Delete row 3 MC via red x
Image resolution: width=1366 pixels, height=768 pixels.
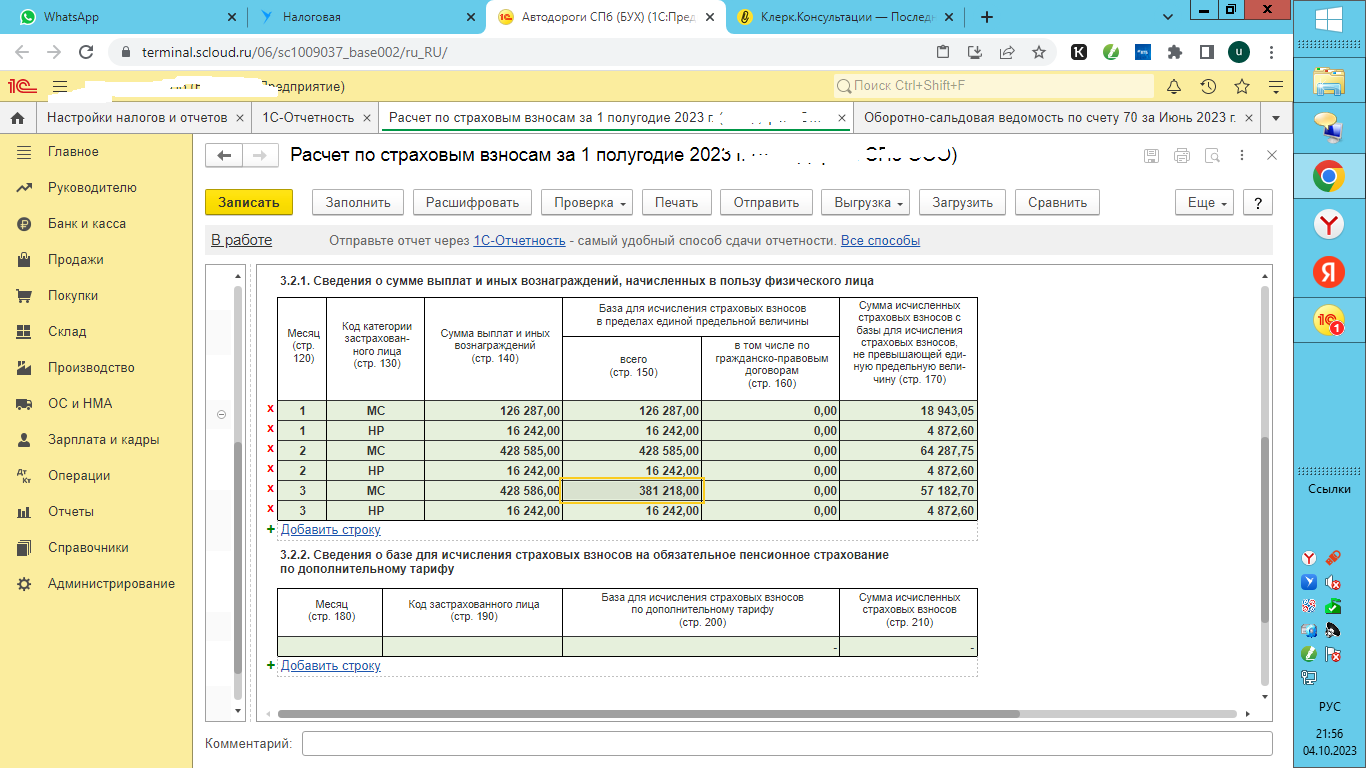pos(270,490)
